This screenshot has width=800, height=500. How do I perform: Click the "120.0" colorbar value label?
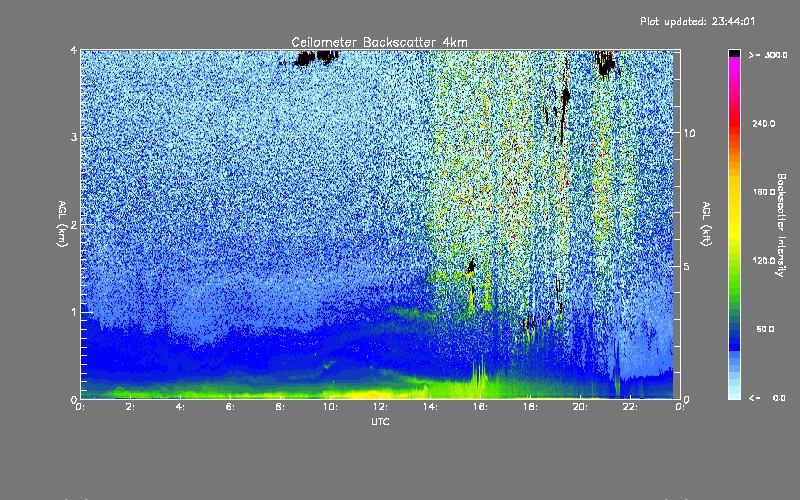point(764,261)
